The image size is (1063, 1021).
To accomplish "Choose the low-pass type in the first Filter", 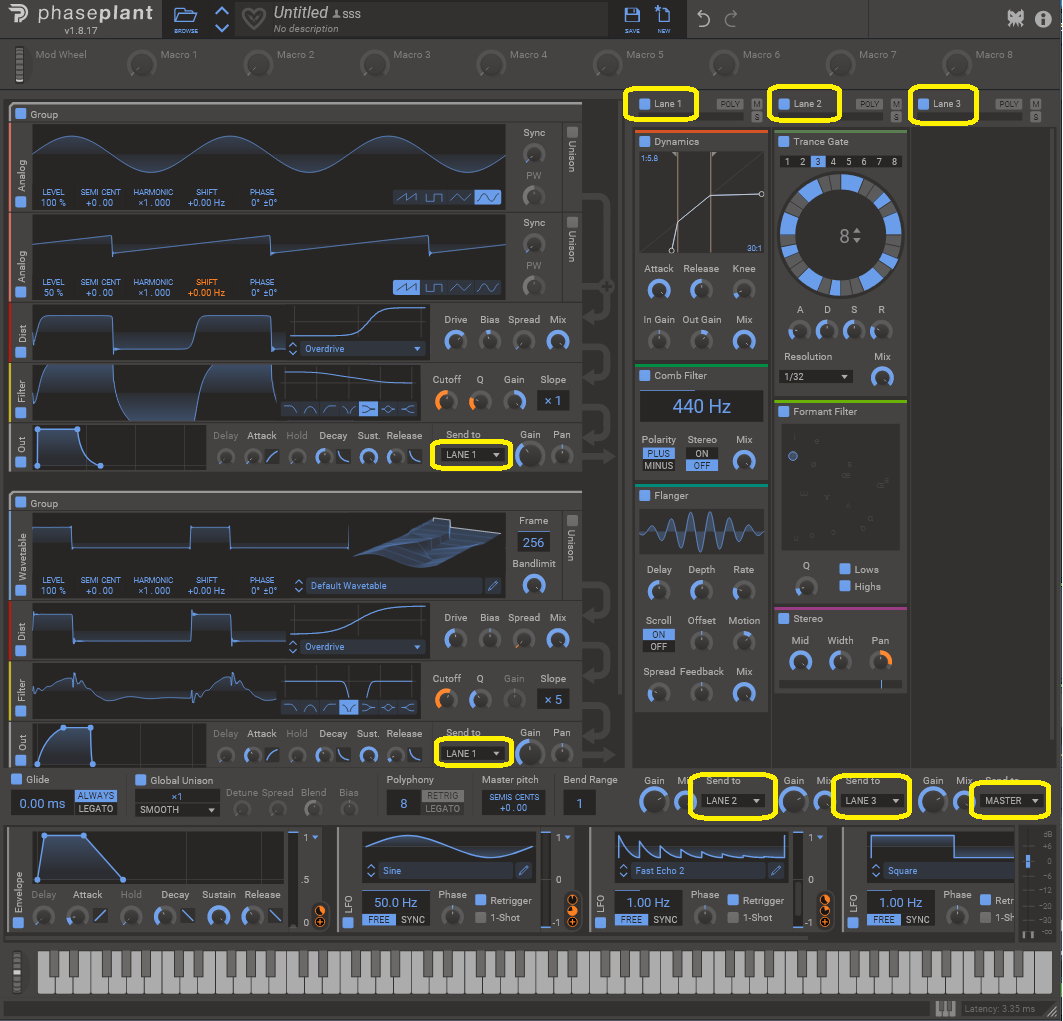I will [290, 409].
